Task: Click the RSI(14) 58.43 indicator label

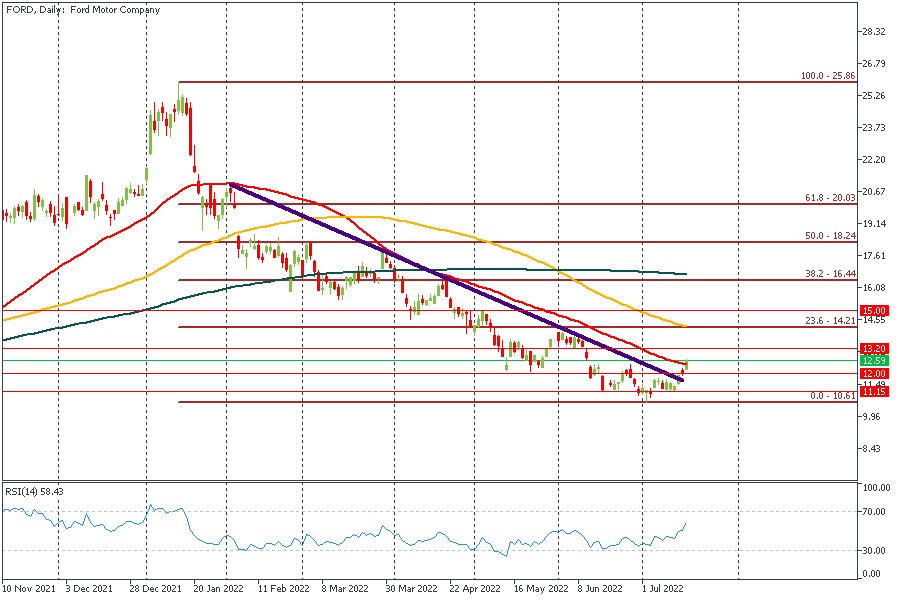Action: click(34, 491)
